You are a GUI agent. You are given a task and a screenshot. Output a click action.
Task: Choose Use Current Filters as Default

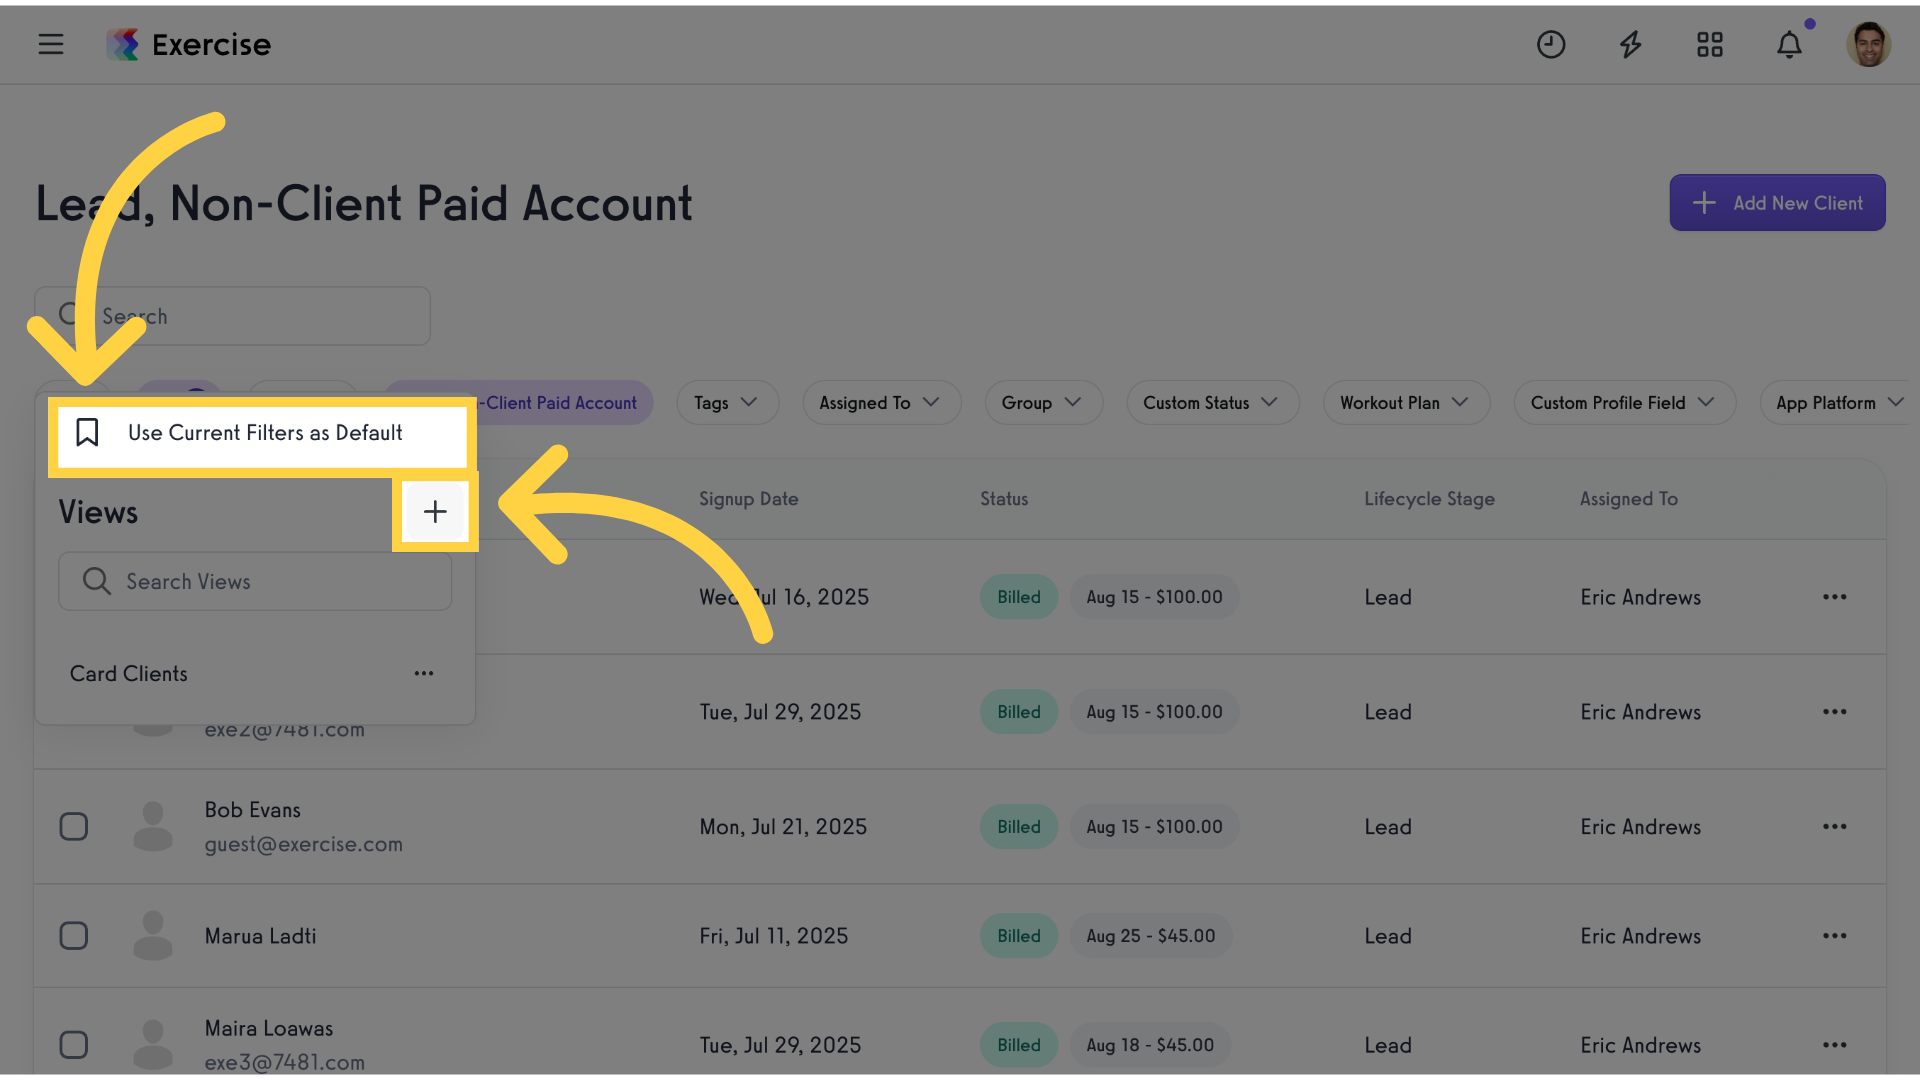[x=262, y=433]
